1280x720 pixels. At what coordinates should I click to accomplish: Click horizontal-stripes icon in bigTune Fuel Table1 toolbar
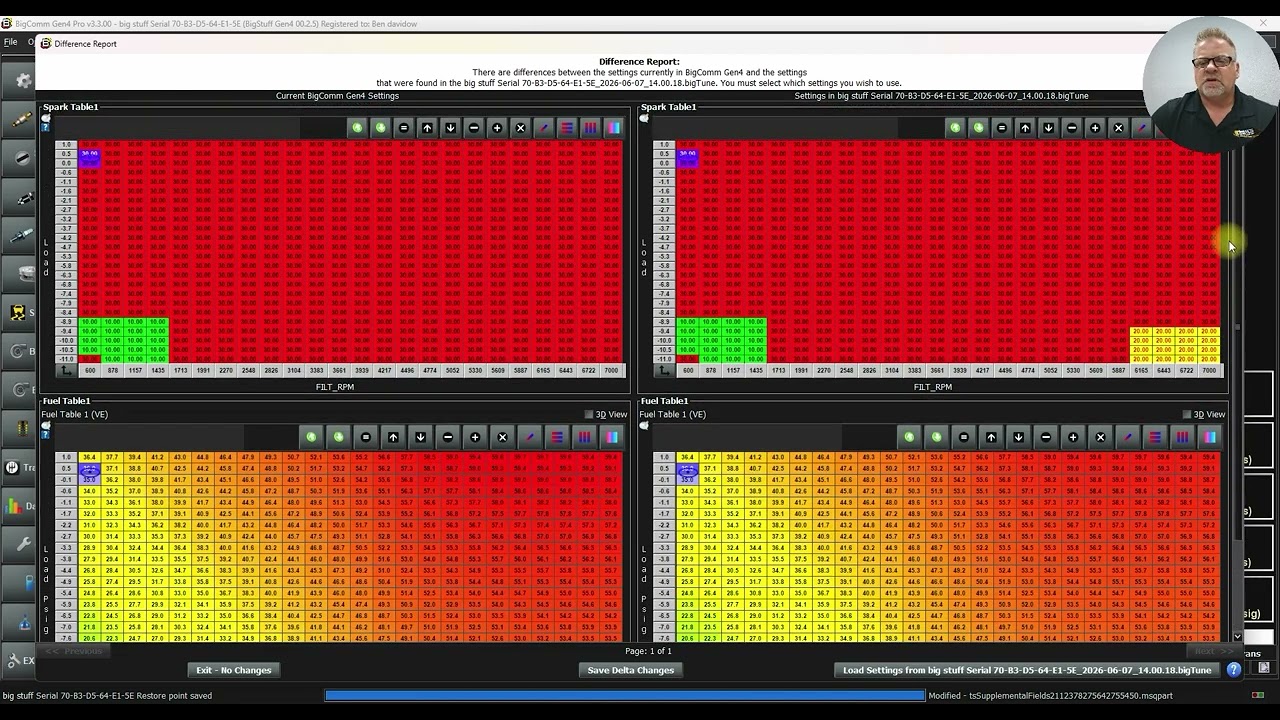pyautogui.click(x=1155, y=437)
